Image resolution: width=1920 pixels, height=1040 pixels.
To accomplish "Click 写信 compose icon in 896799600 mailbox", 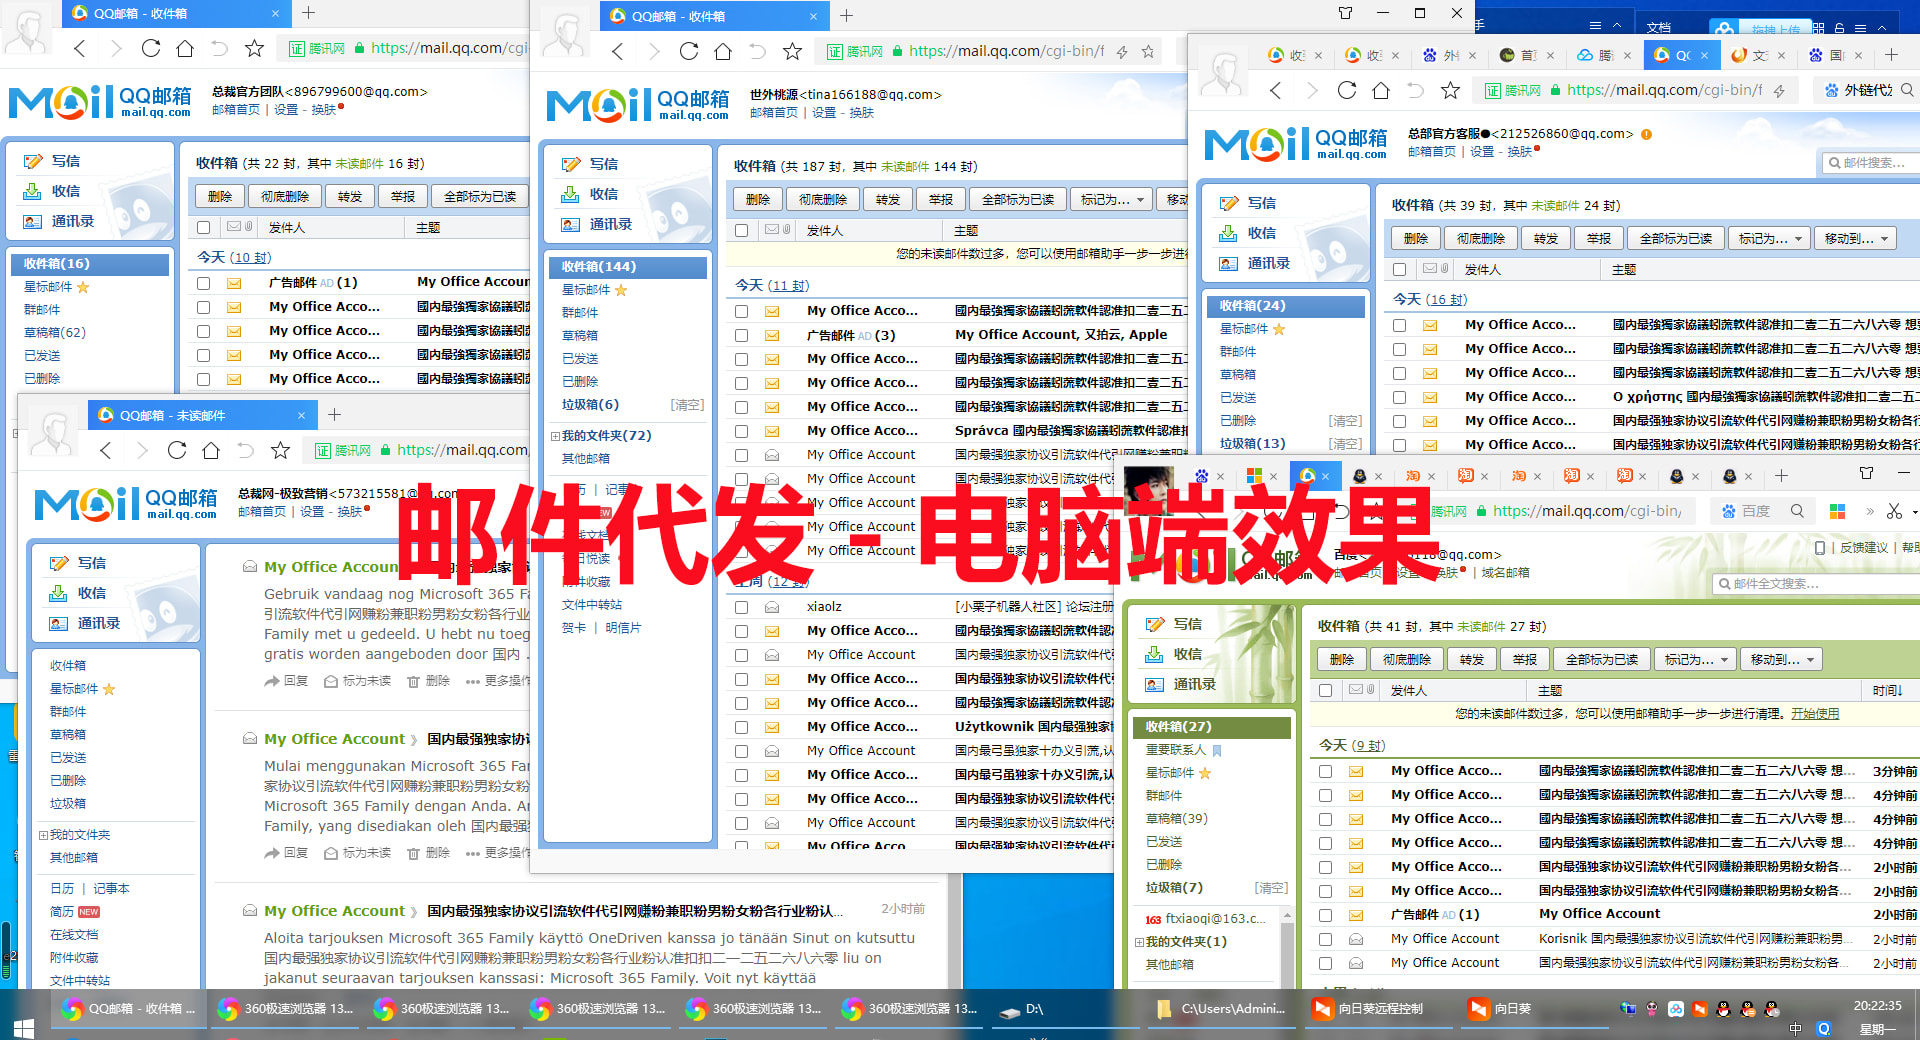I will [33, 161].
